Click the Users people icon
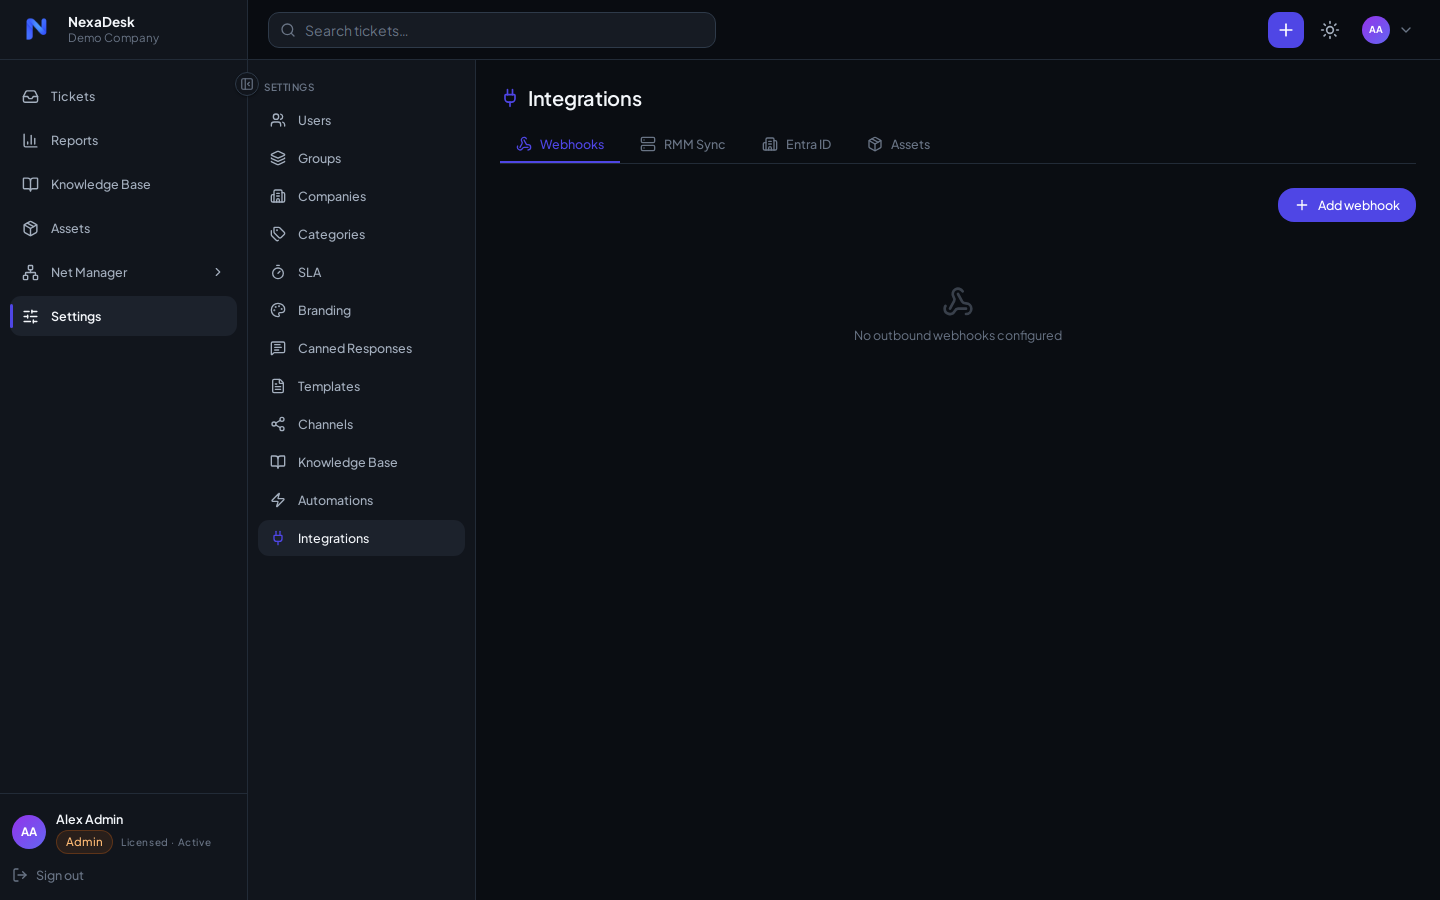The height and width of the screenshot is (900, 1440). (x=278, y=120)
